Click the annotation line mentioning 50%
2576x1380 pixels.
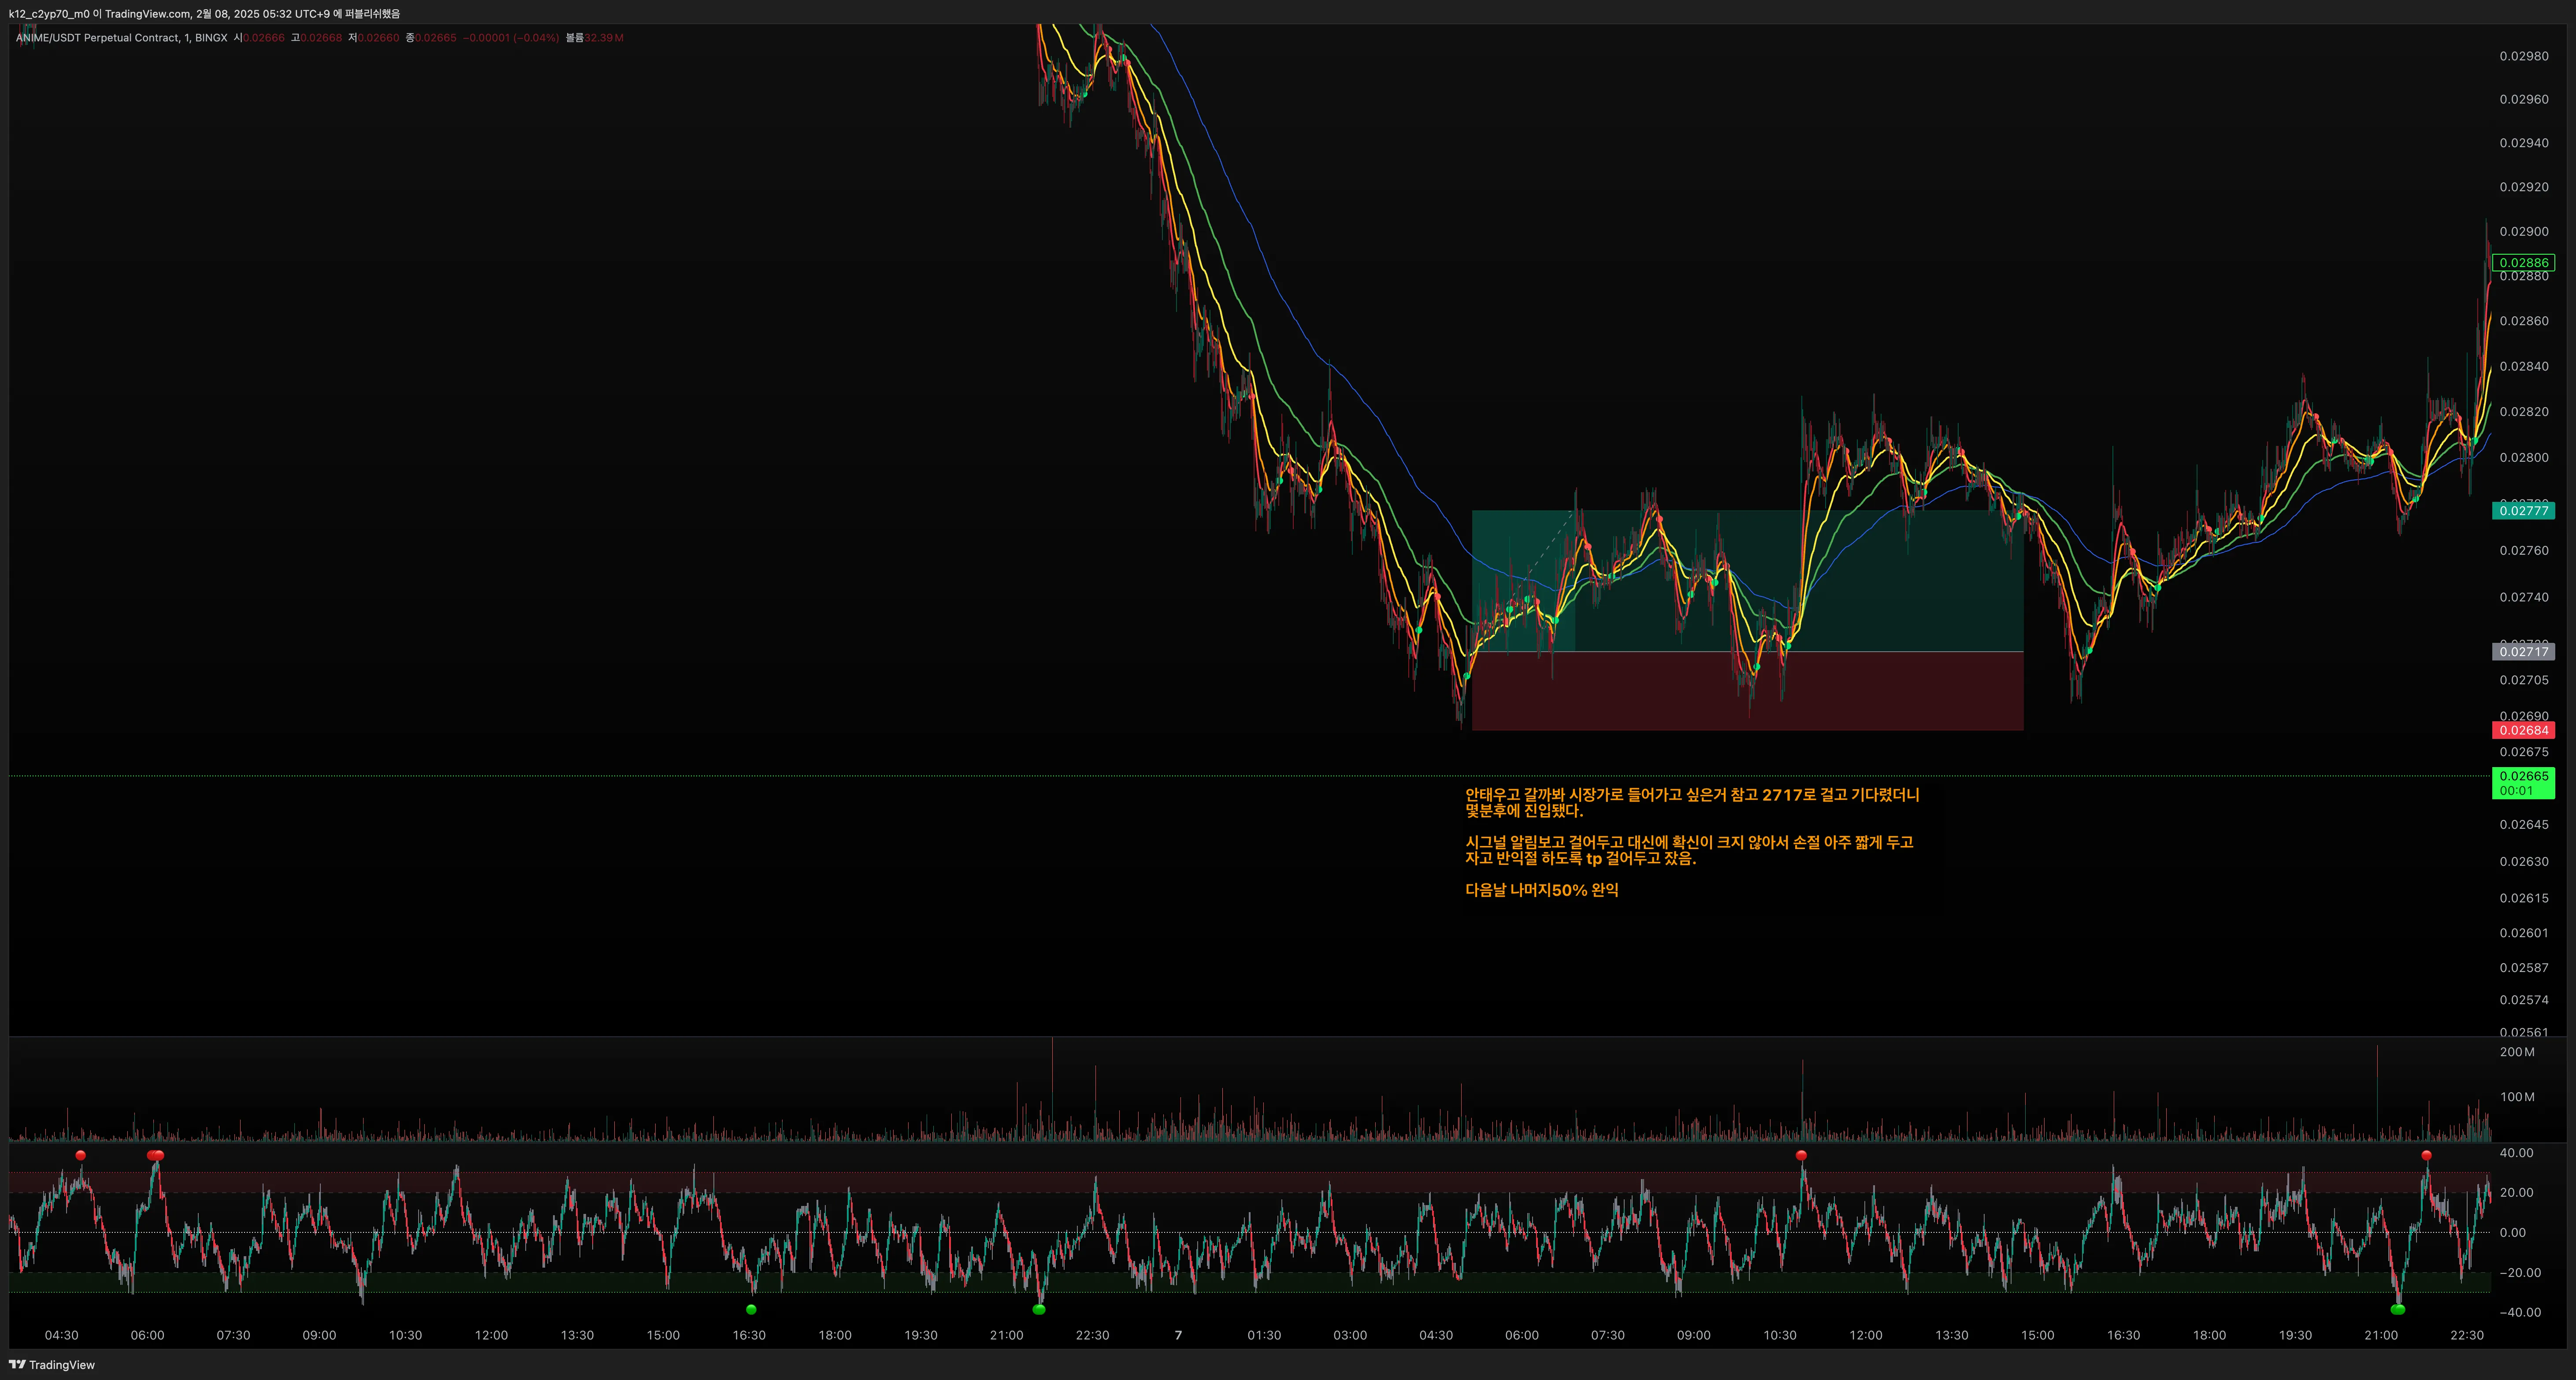(1541, 890)
